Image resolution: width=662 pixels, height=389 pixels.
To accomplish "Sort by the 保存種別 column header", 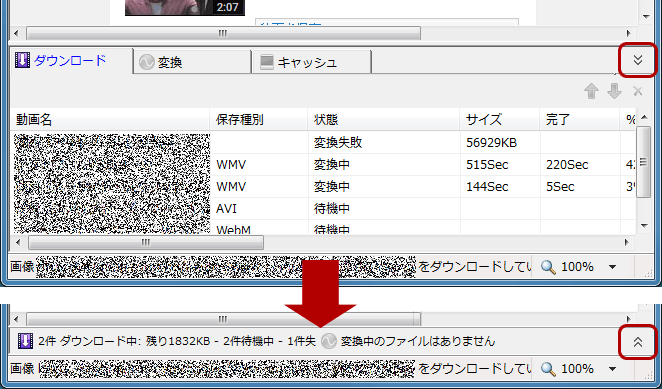I will [258, 120].
